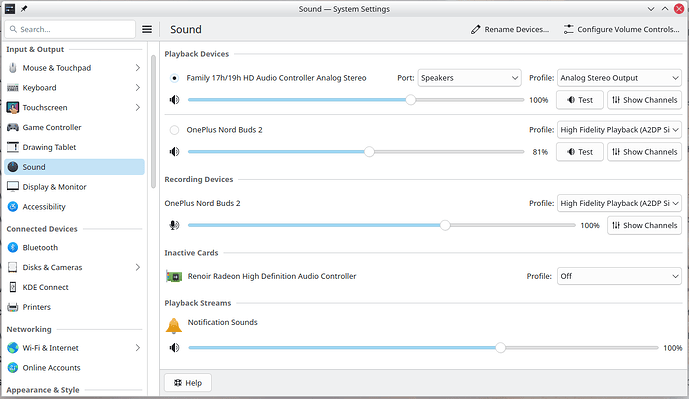
Task: Click the Notification Sounds bell icon
Action: coord(174,326)
